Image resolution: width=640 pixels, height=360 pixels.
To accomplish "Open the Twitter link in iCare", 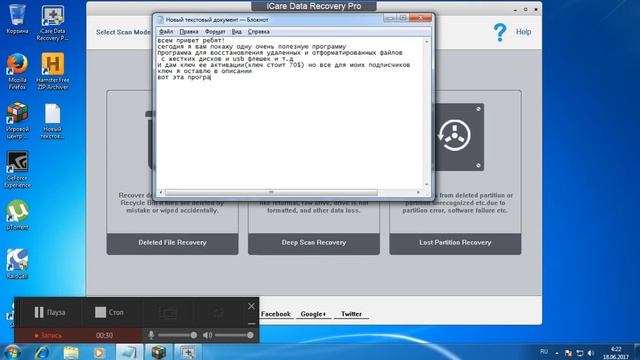I will (x=351, y=314).
